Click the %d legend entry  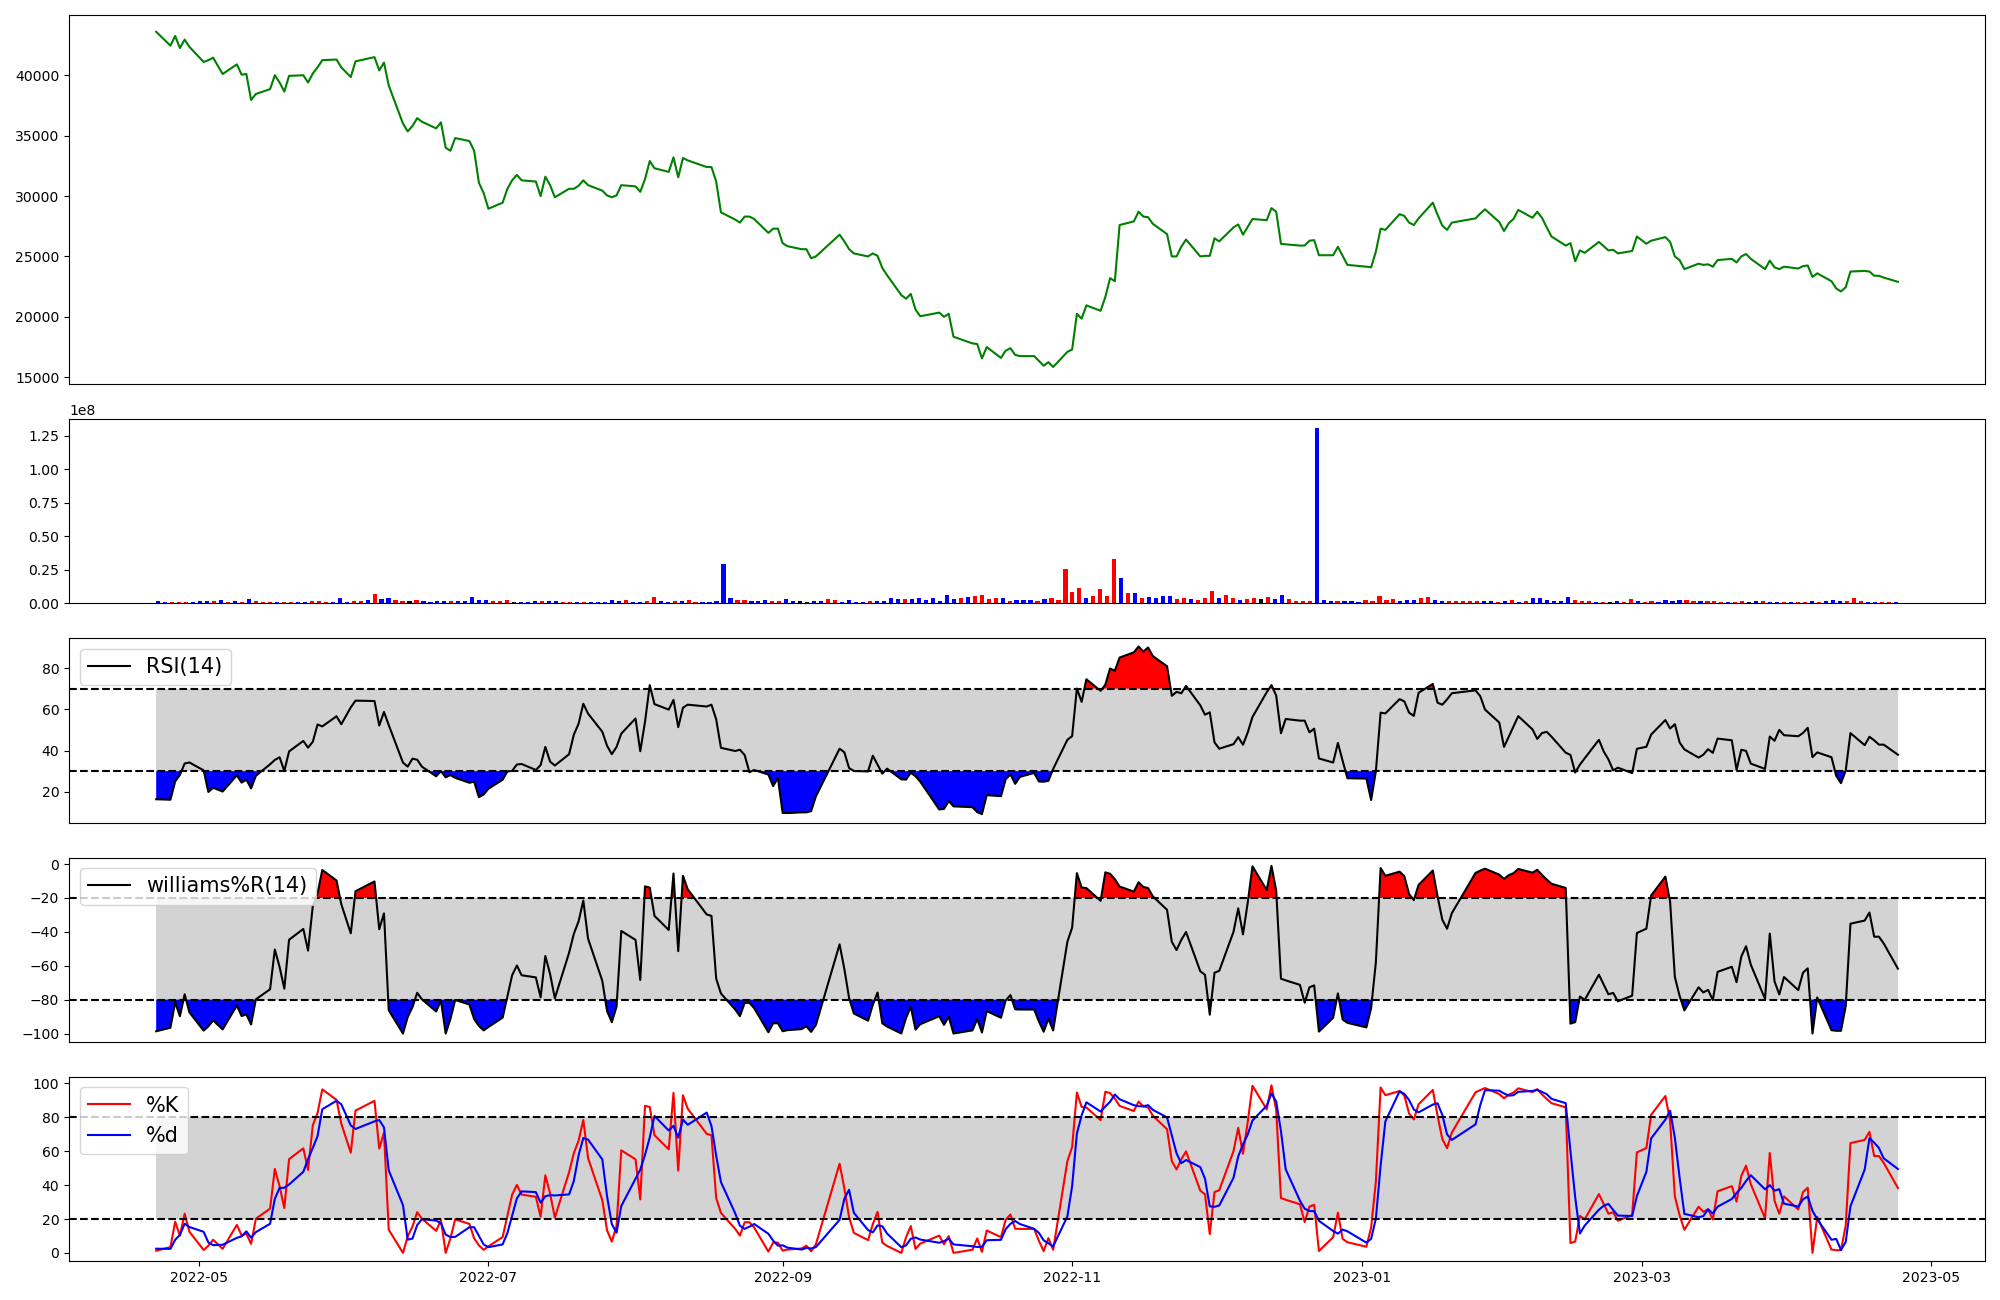tap(162, 1135)
